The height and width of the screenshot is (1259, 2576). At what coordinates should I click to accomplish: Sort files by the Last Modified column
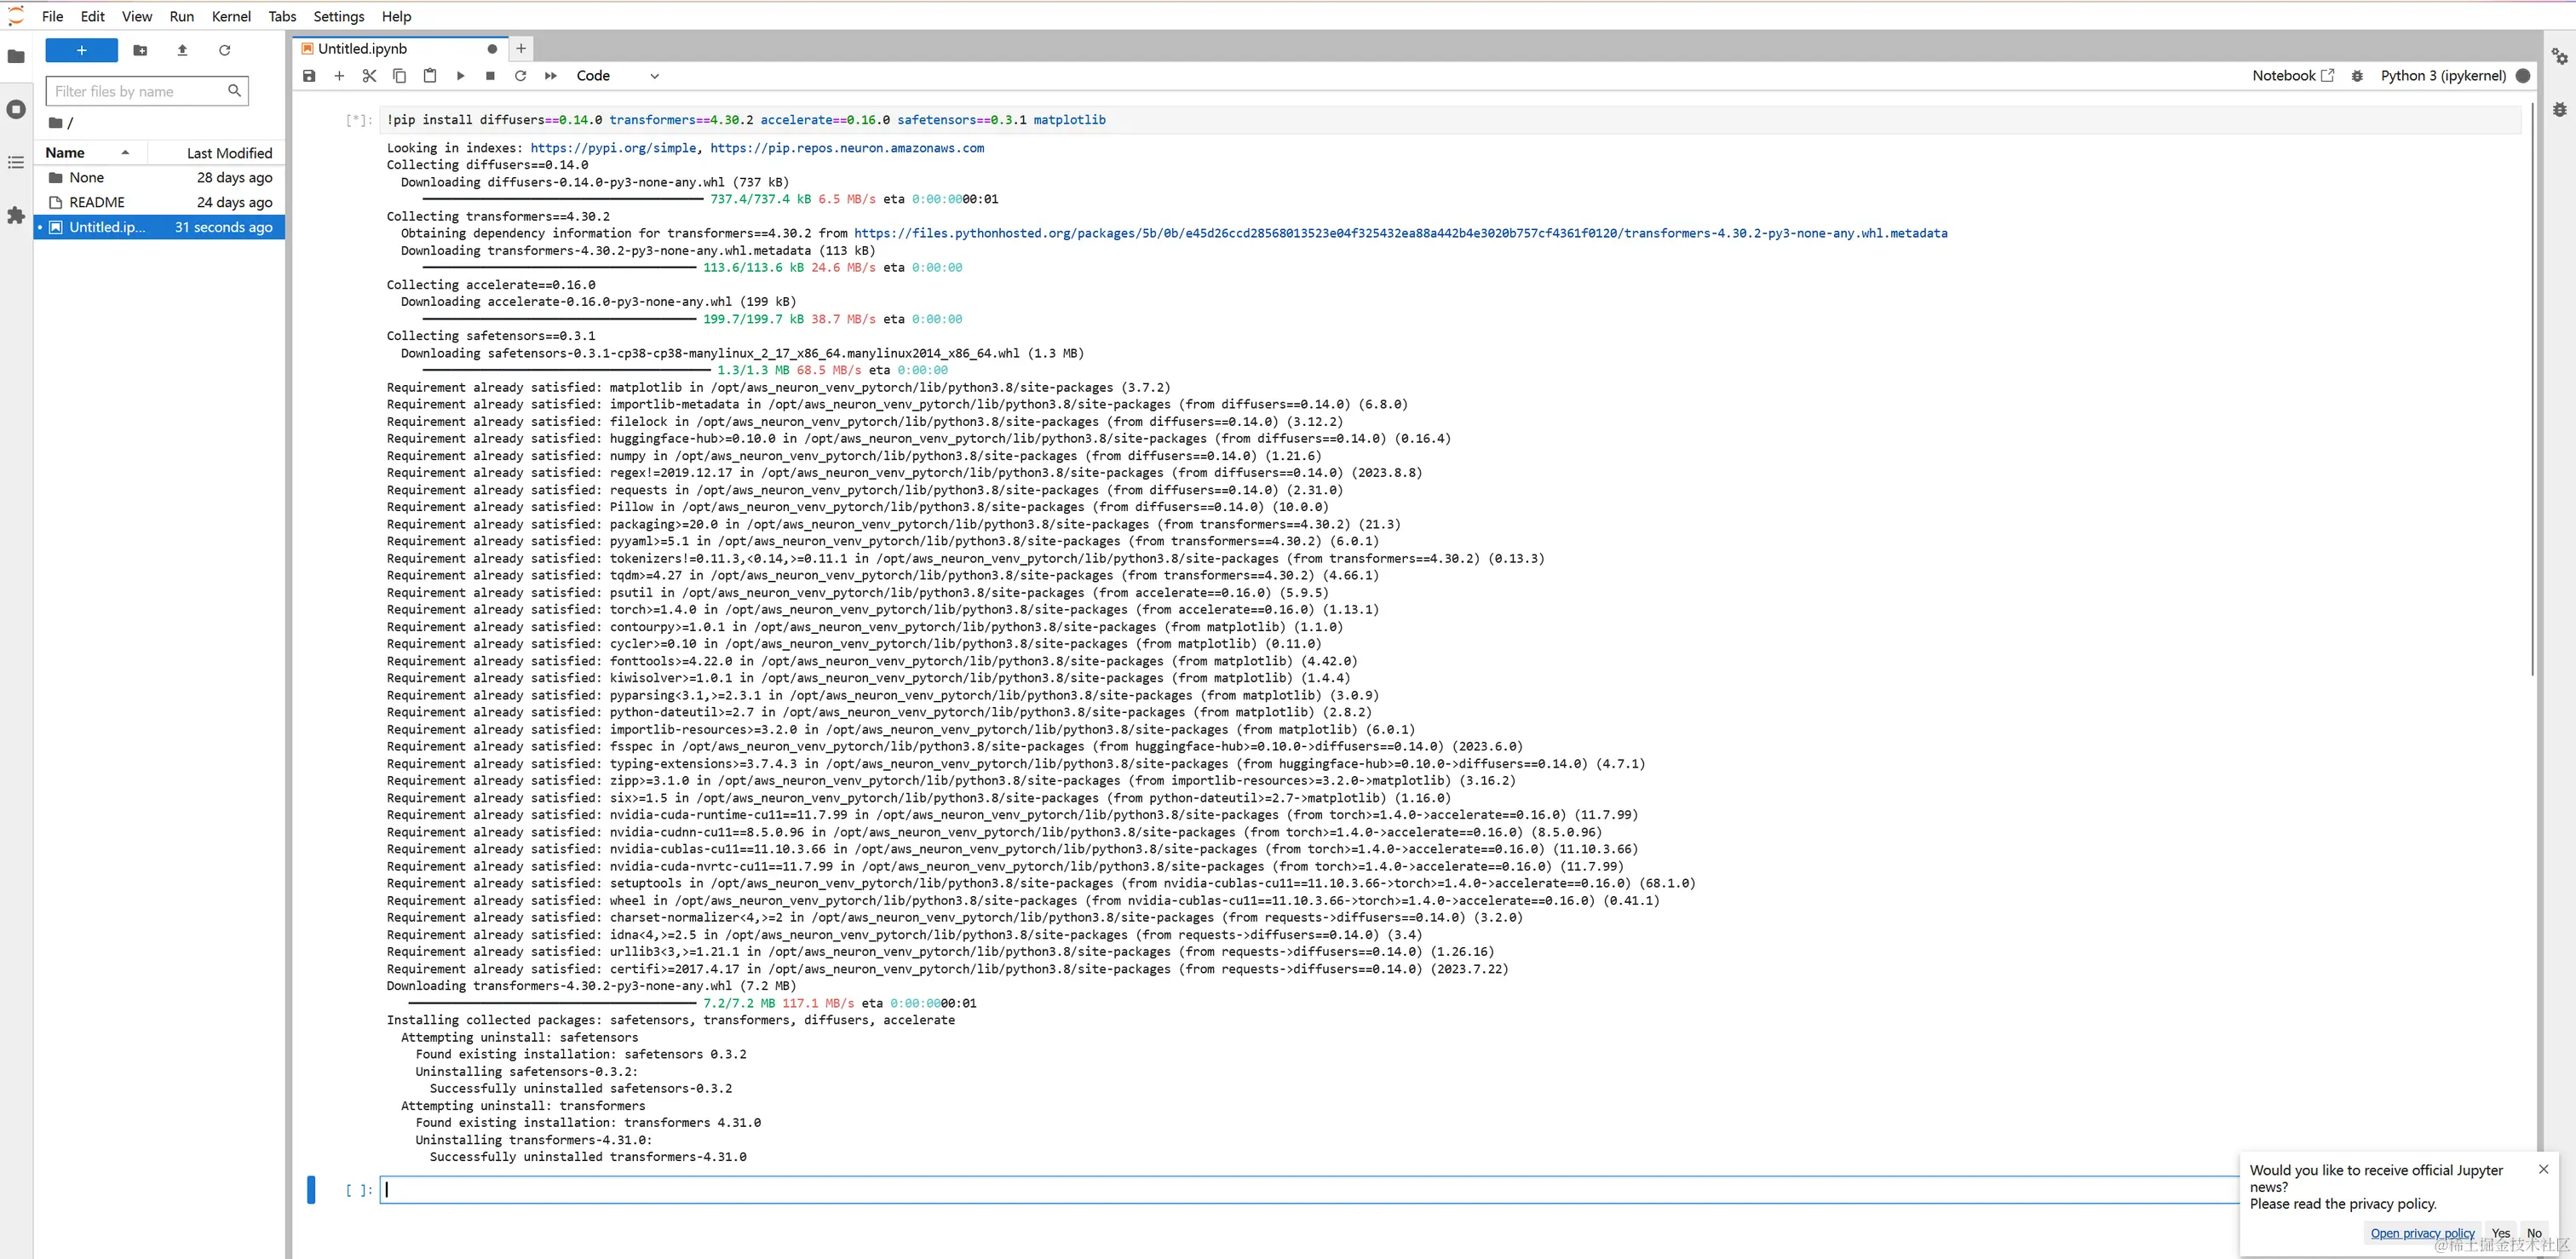coord(229,153)
